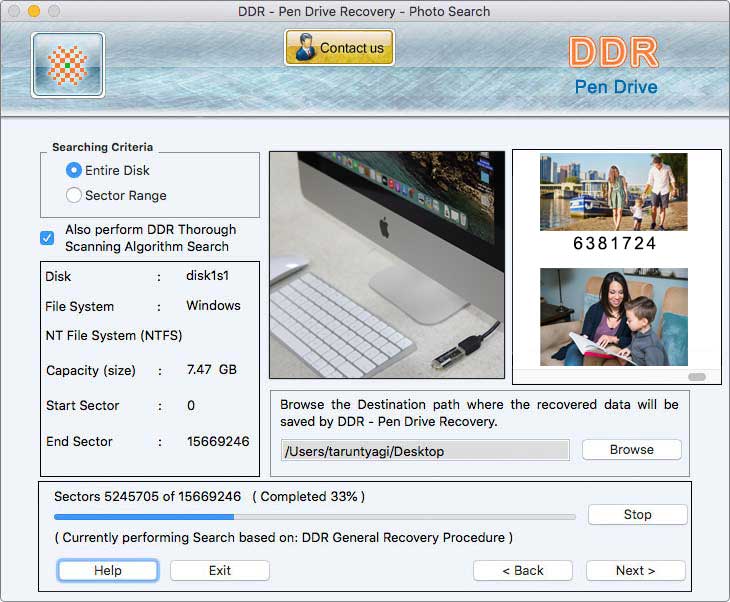This screenshot has width=730, height=602.
Task: Click the Browse the Destination path instruction text
Action: (479, 413)
